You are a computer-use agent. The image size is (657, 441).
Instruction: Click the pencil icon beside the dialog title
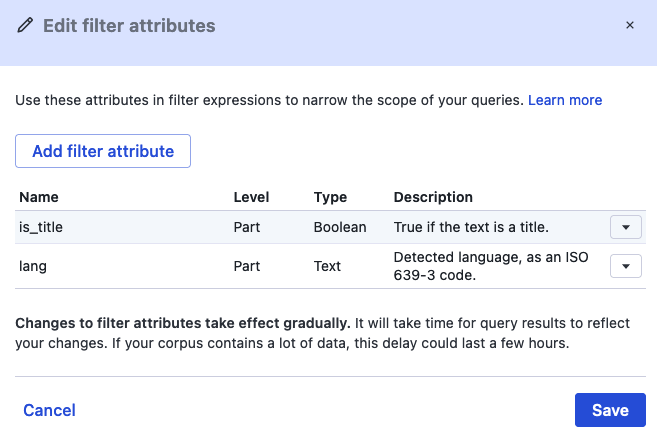coord(25,26)
